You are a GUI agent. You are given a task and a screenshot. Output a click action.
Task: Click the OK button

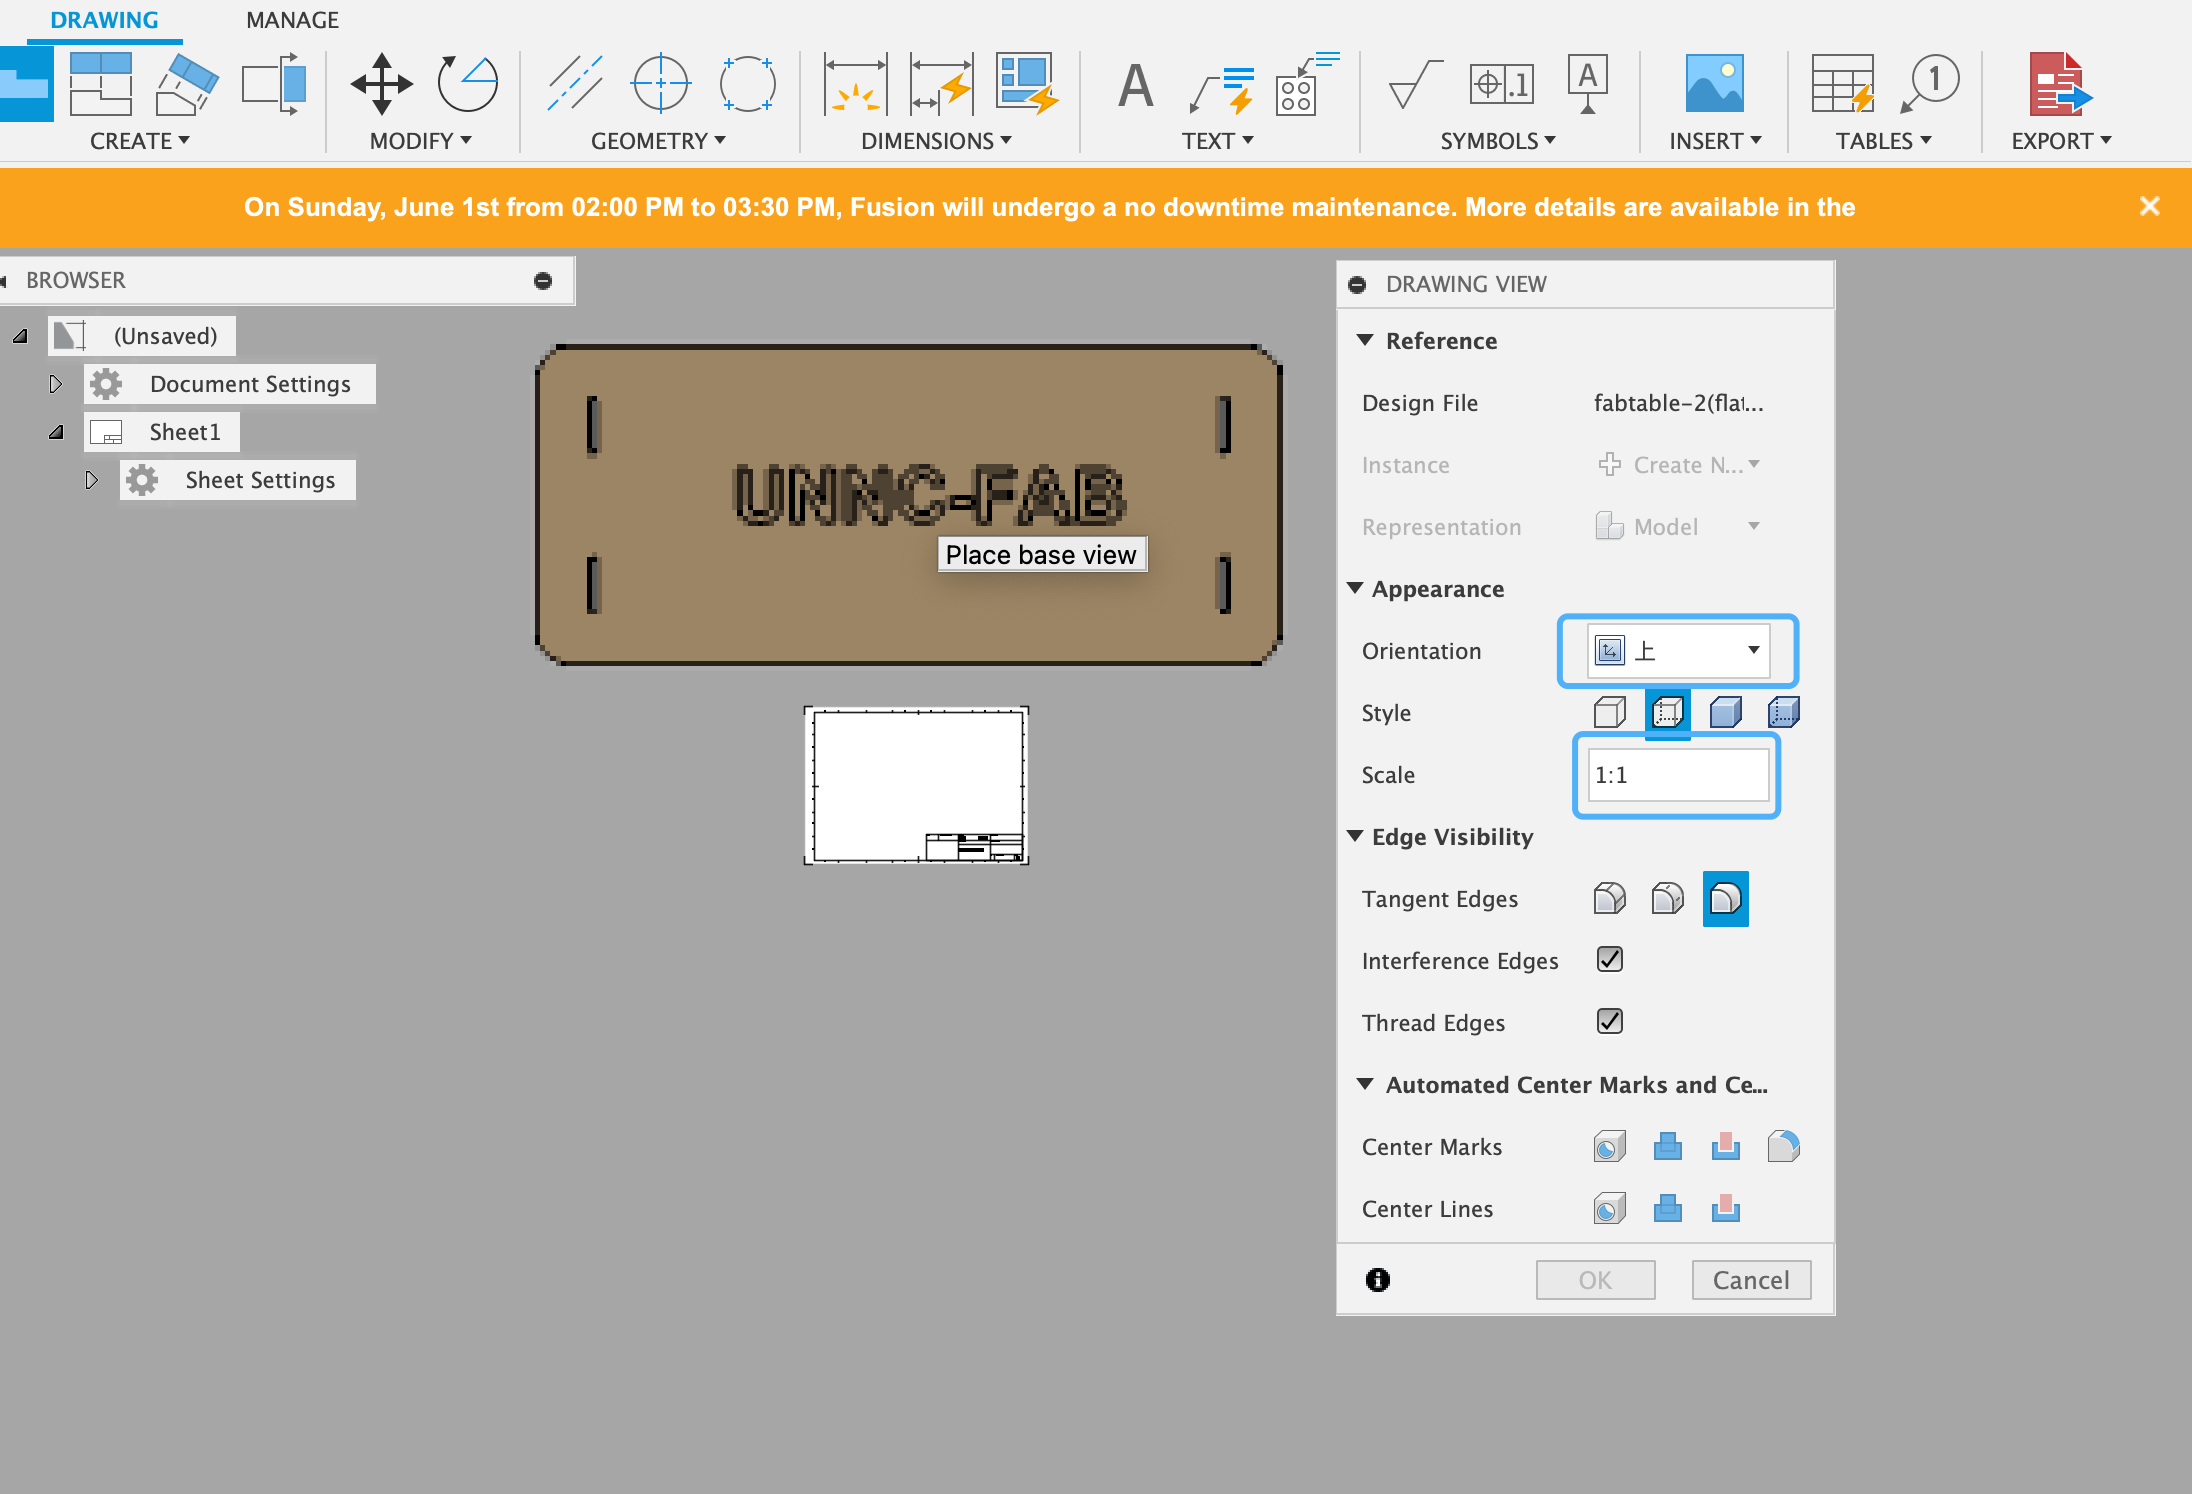coord(1595,1280)
